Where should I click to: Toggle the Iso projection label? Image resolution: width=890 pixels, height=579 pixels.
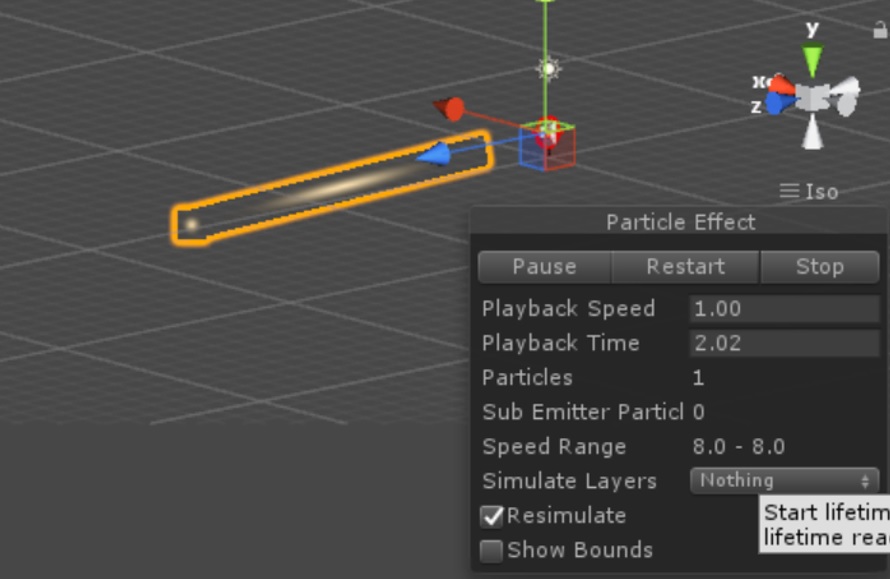pyautogui.click(x=810, y=191)
